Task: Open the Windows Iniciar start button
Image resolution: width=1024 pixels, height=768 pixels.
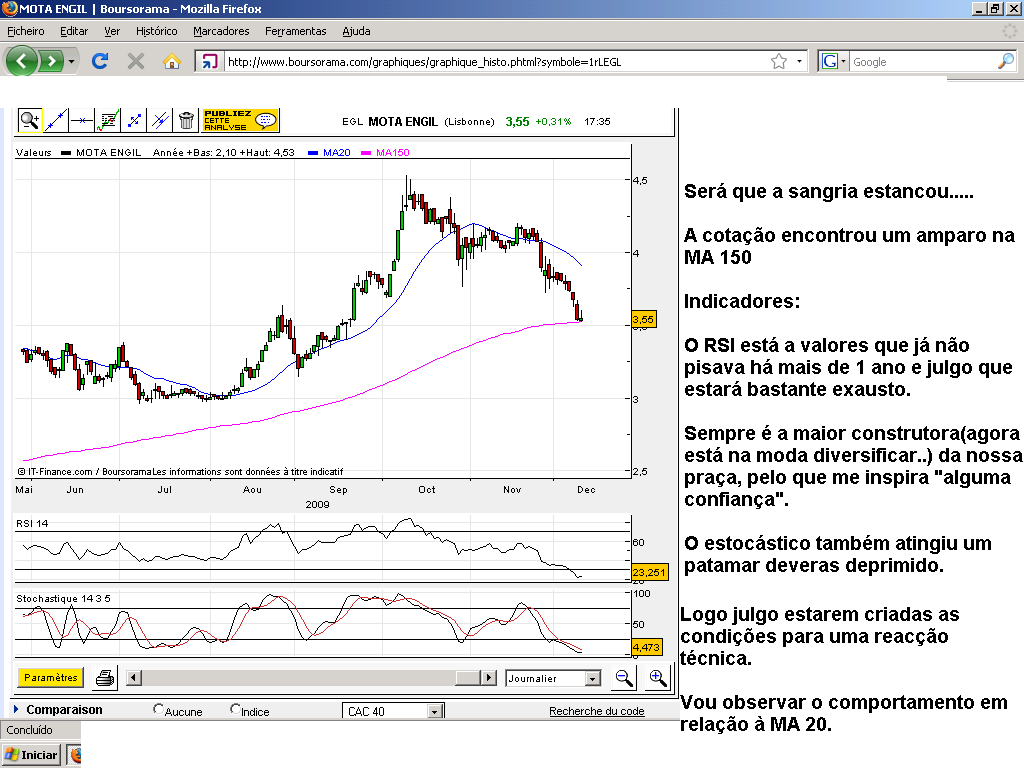Action: coord(31,755)
